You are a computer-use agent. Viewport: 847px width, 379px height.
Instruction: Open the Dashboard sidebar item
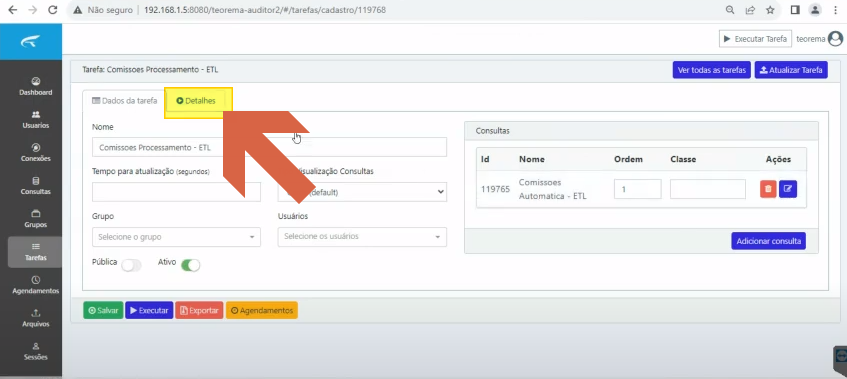[36, 86]
